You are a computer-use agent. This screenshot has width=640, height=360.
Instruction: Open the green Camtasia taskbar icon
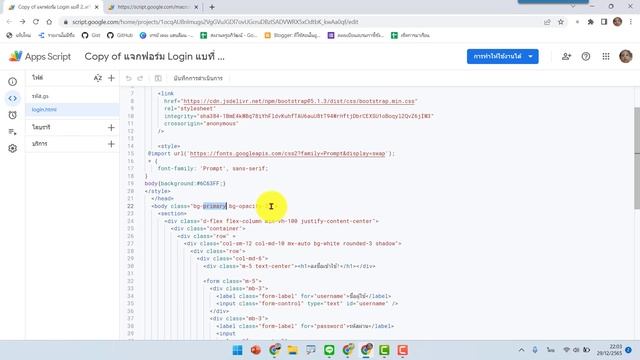click(x=384, y=350)
